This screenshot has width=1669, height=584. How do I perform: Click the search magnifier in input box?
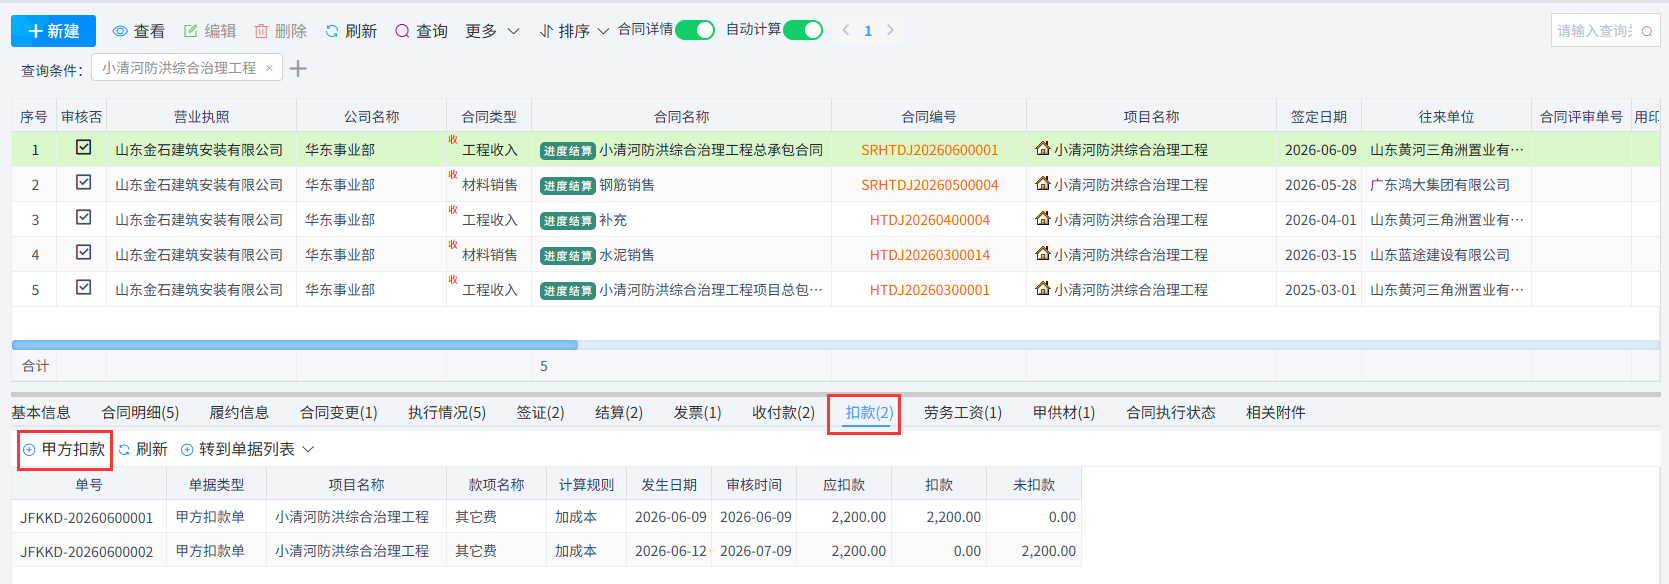click(x=1646, y=31)
